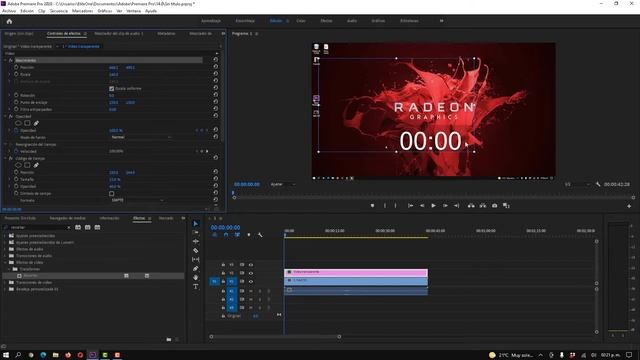
Task: Open the Ajustar zoom level dropdown
Action: 283,184
